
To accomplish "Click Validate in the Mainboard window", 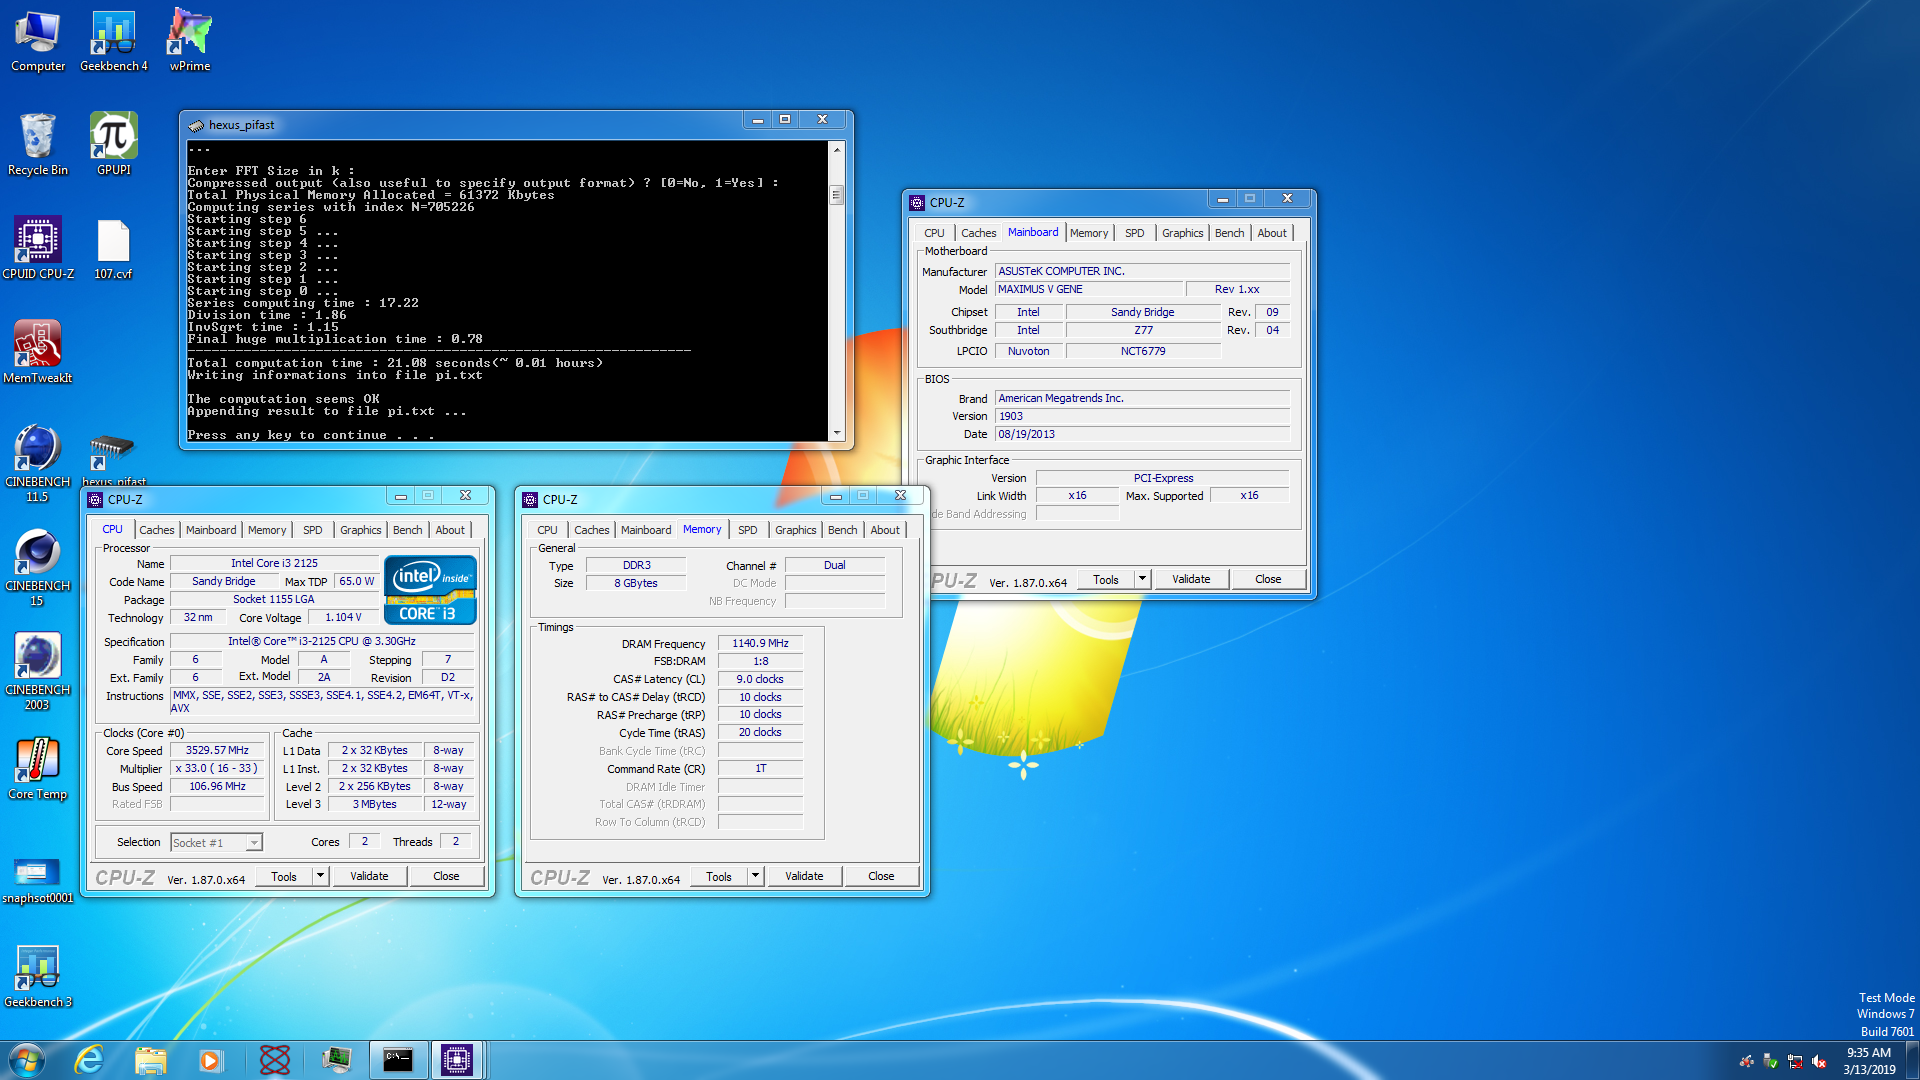I will tap(1191, 579).
